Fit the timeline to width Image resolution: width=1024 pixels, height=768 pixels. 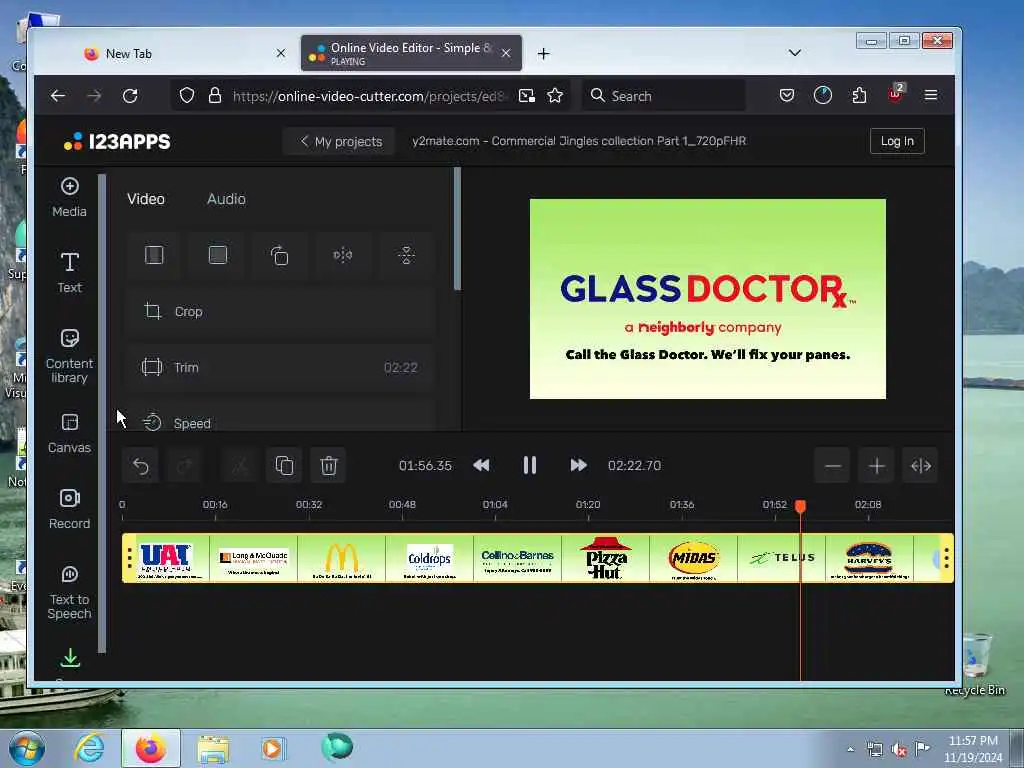[x=921, y=466]
